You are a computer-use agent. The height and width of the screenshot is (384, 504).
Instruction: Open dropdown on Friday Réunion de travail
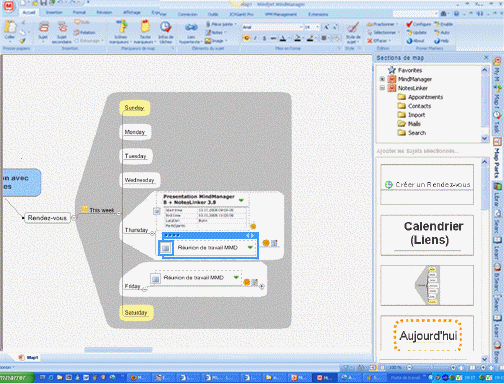point(236,277)
